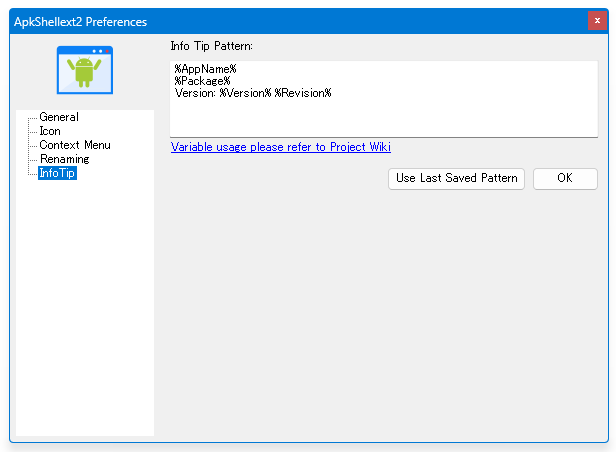The height and width of the screenshot is (452, 616).
Task: Click the word Version: in the pattern
Action: pyautogui.click(x=195, y=93)
